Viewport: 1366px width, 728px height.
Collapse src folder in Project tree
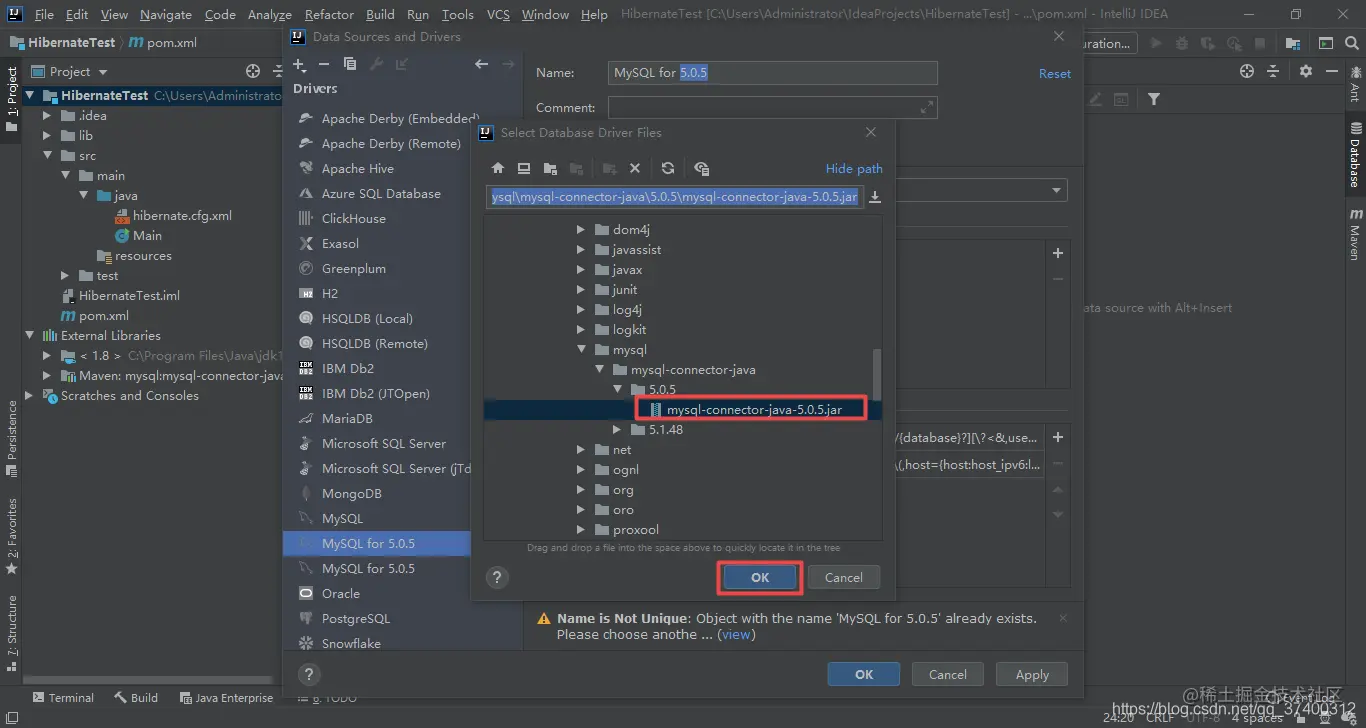tap(47, 156)
